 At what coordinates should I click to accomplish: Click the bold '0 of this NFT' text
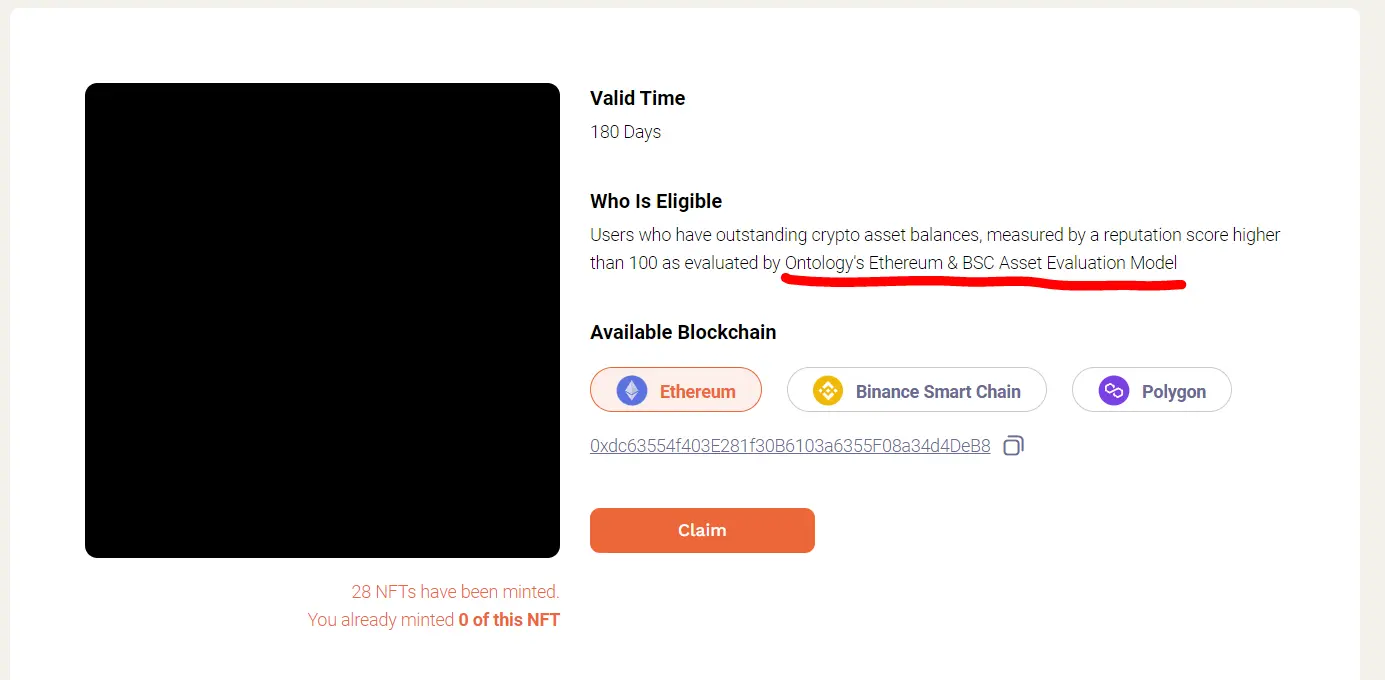click(509, 620)
